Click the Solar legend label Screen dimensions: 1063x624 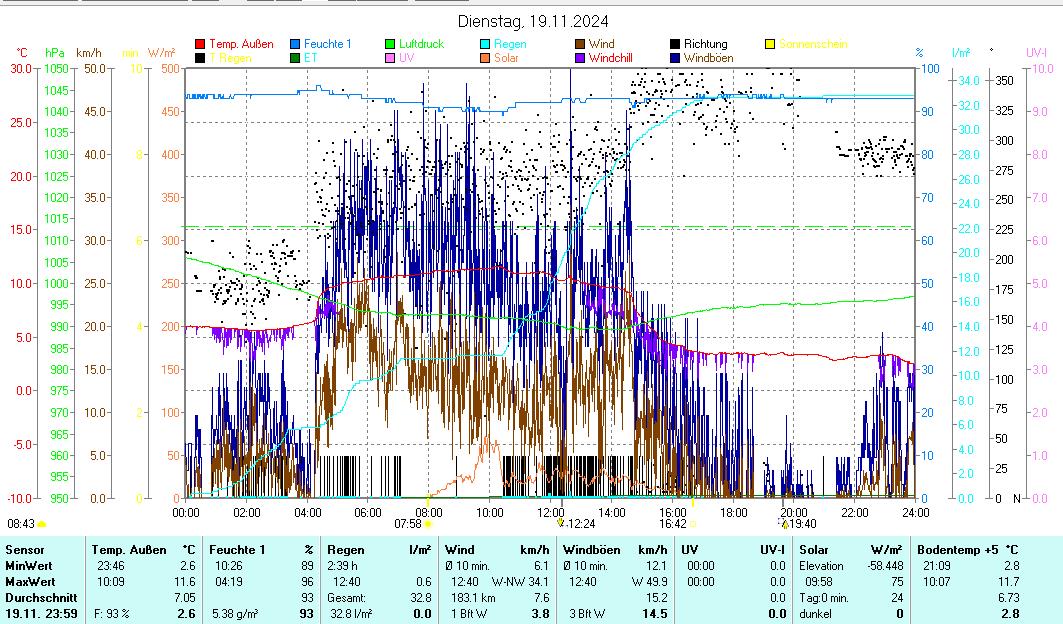506,58
